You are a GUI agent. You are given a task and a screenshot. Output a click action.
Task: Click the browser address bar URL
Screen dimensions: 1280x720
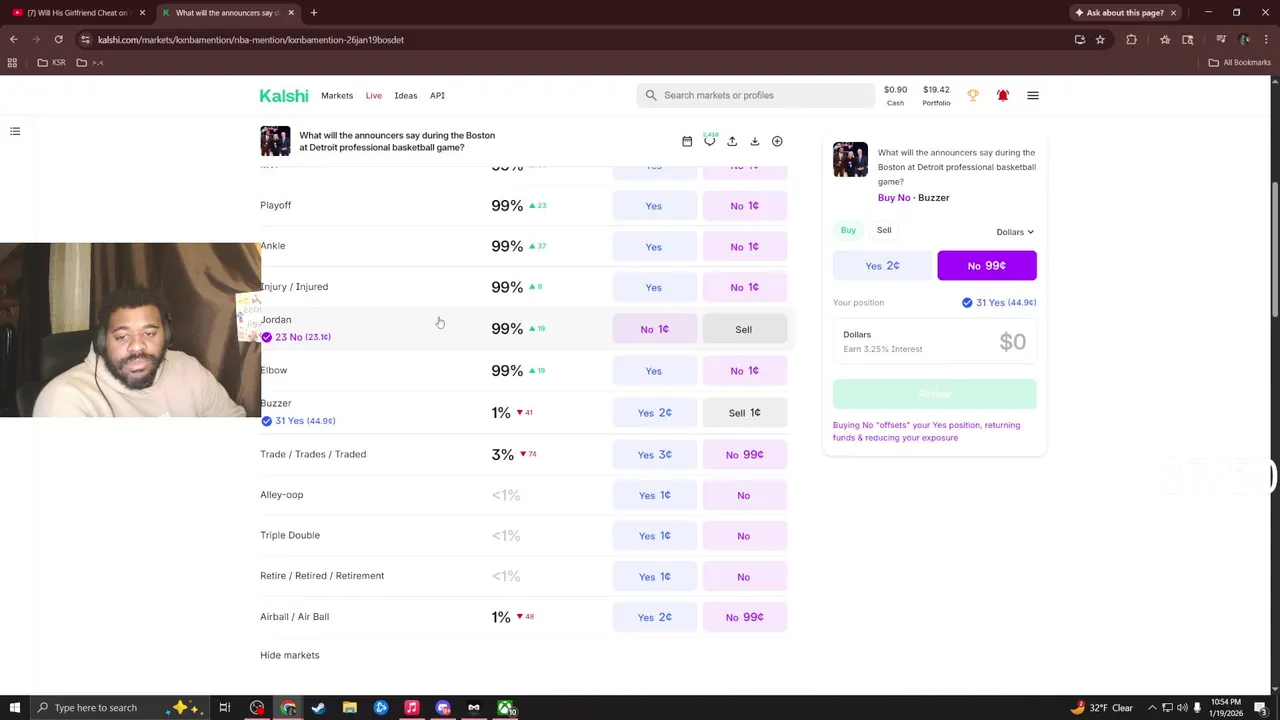click(x=251, y=40)
